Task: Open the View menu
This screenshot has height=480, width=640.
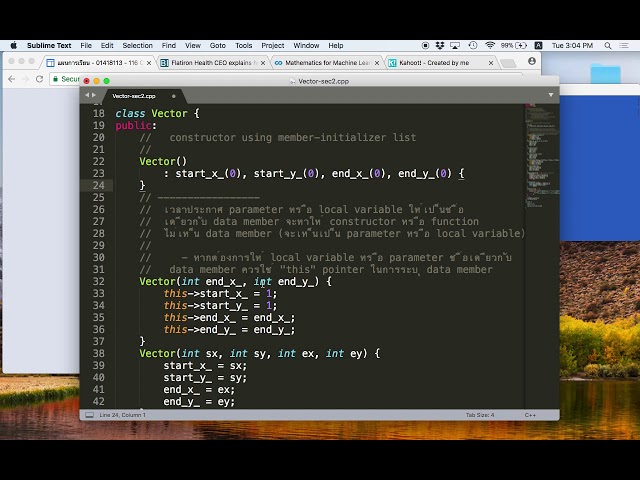Action: click(x=193, y=45)
